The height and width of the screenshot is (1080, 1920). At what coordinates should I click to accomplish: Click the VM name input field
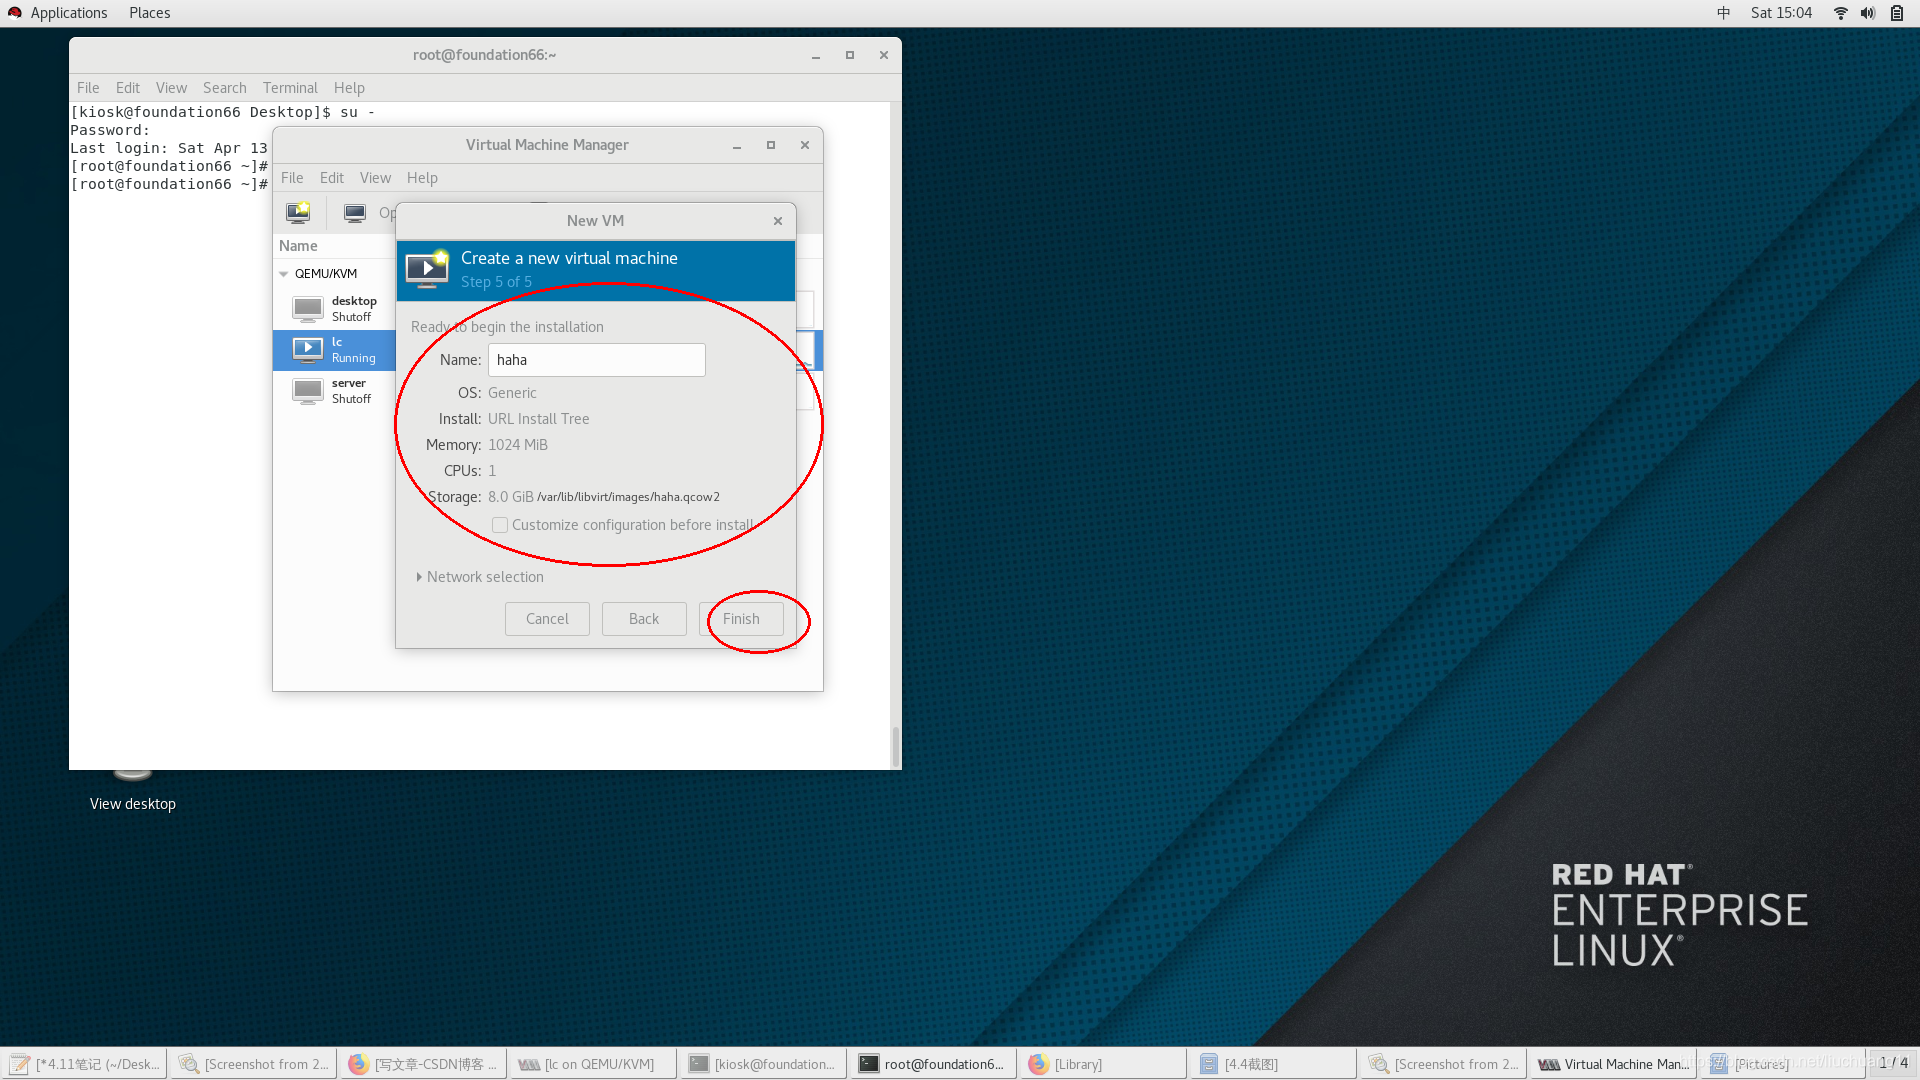click(x=596, y=360)
